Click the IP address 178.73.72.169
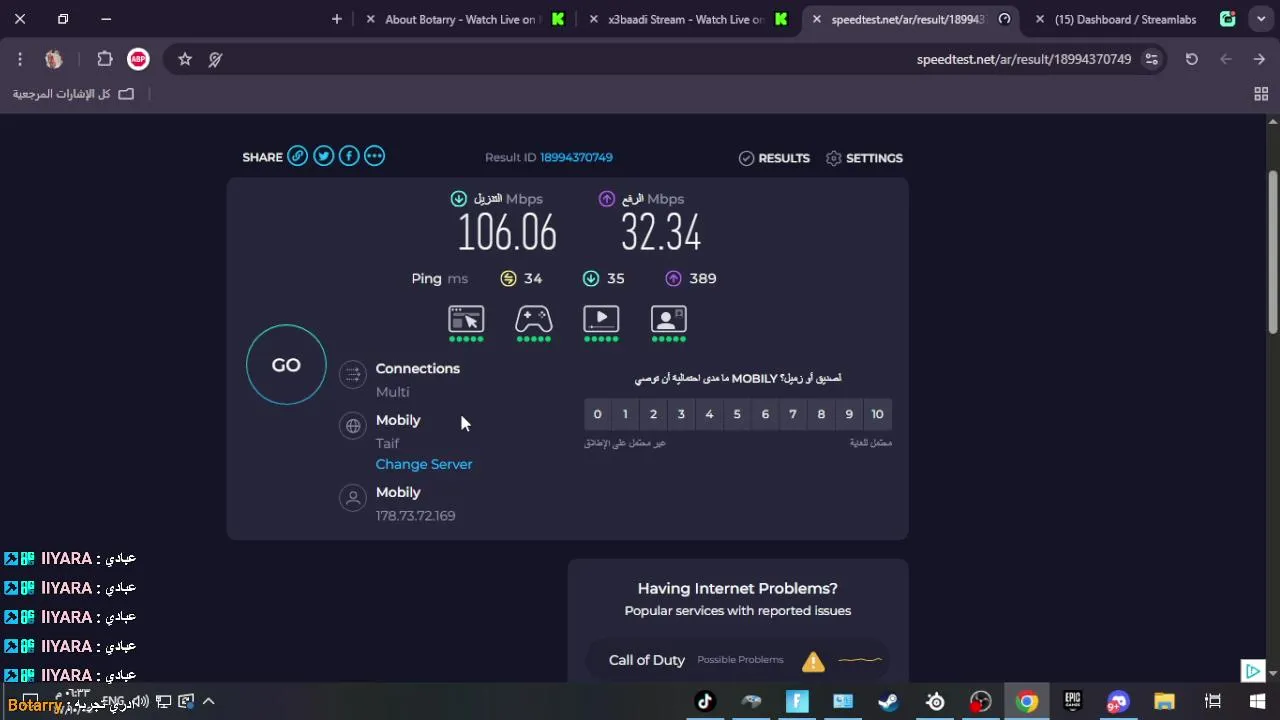The image size is (1280, 720). 415,516
